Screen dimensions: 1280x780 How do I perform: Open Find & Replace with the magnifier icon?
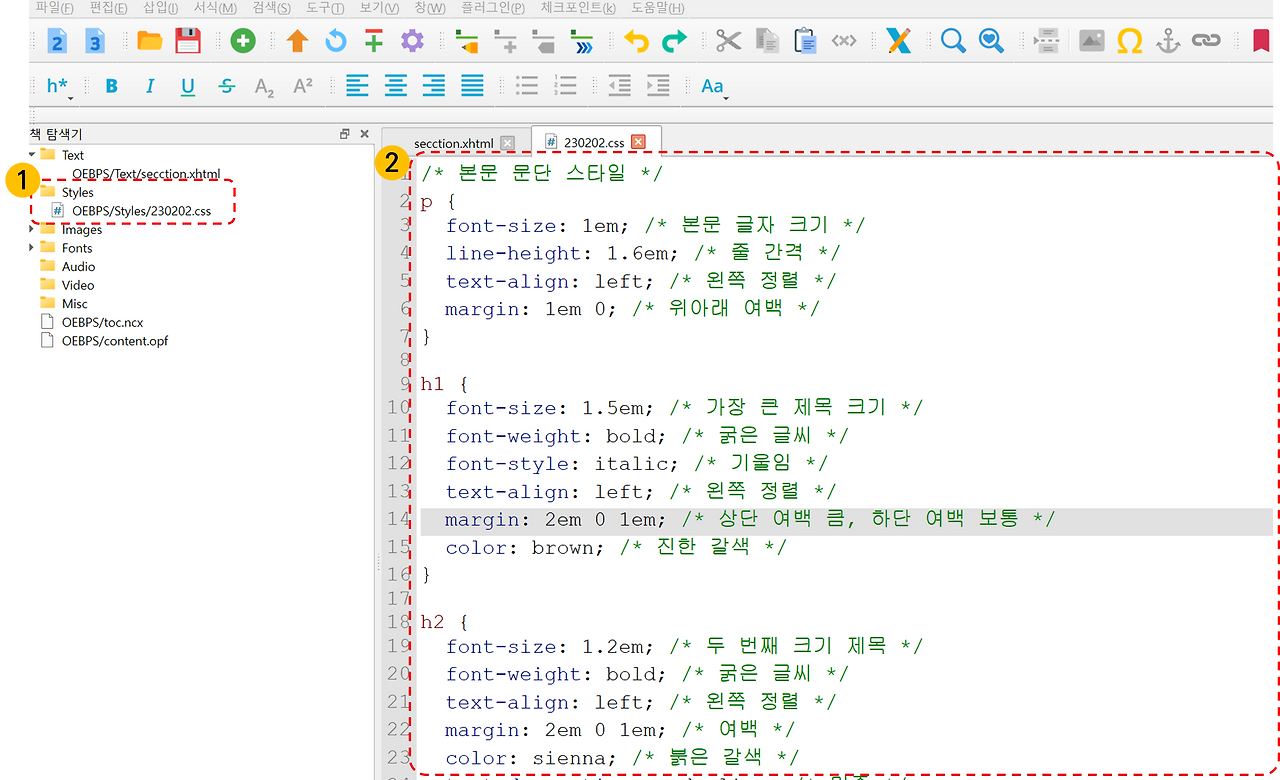click(952, 42)
